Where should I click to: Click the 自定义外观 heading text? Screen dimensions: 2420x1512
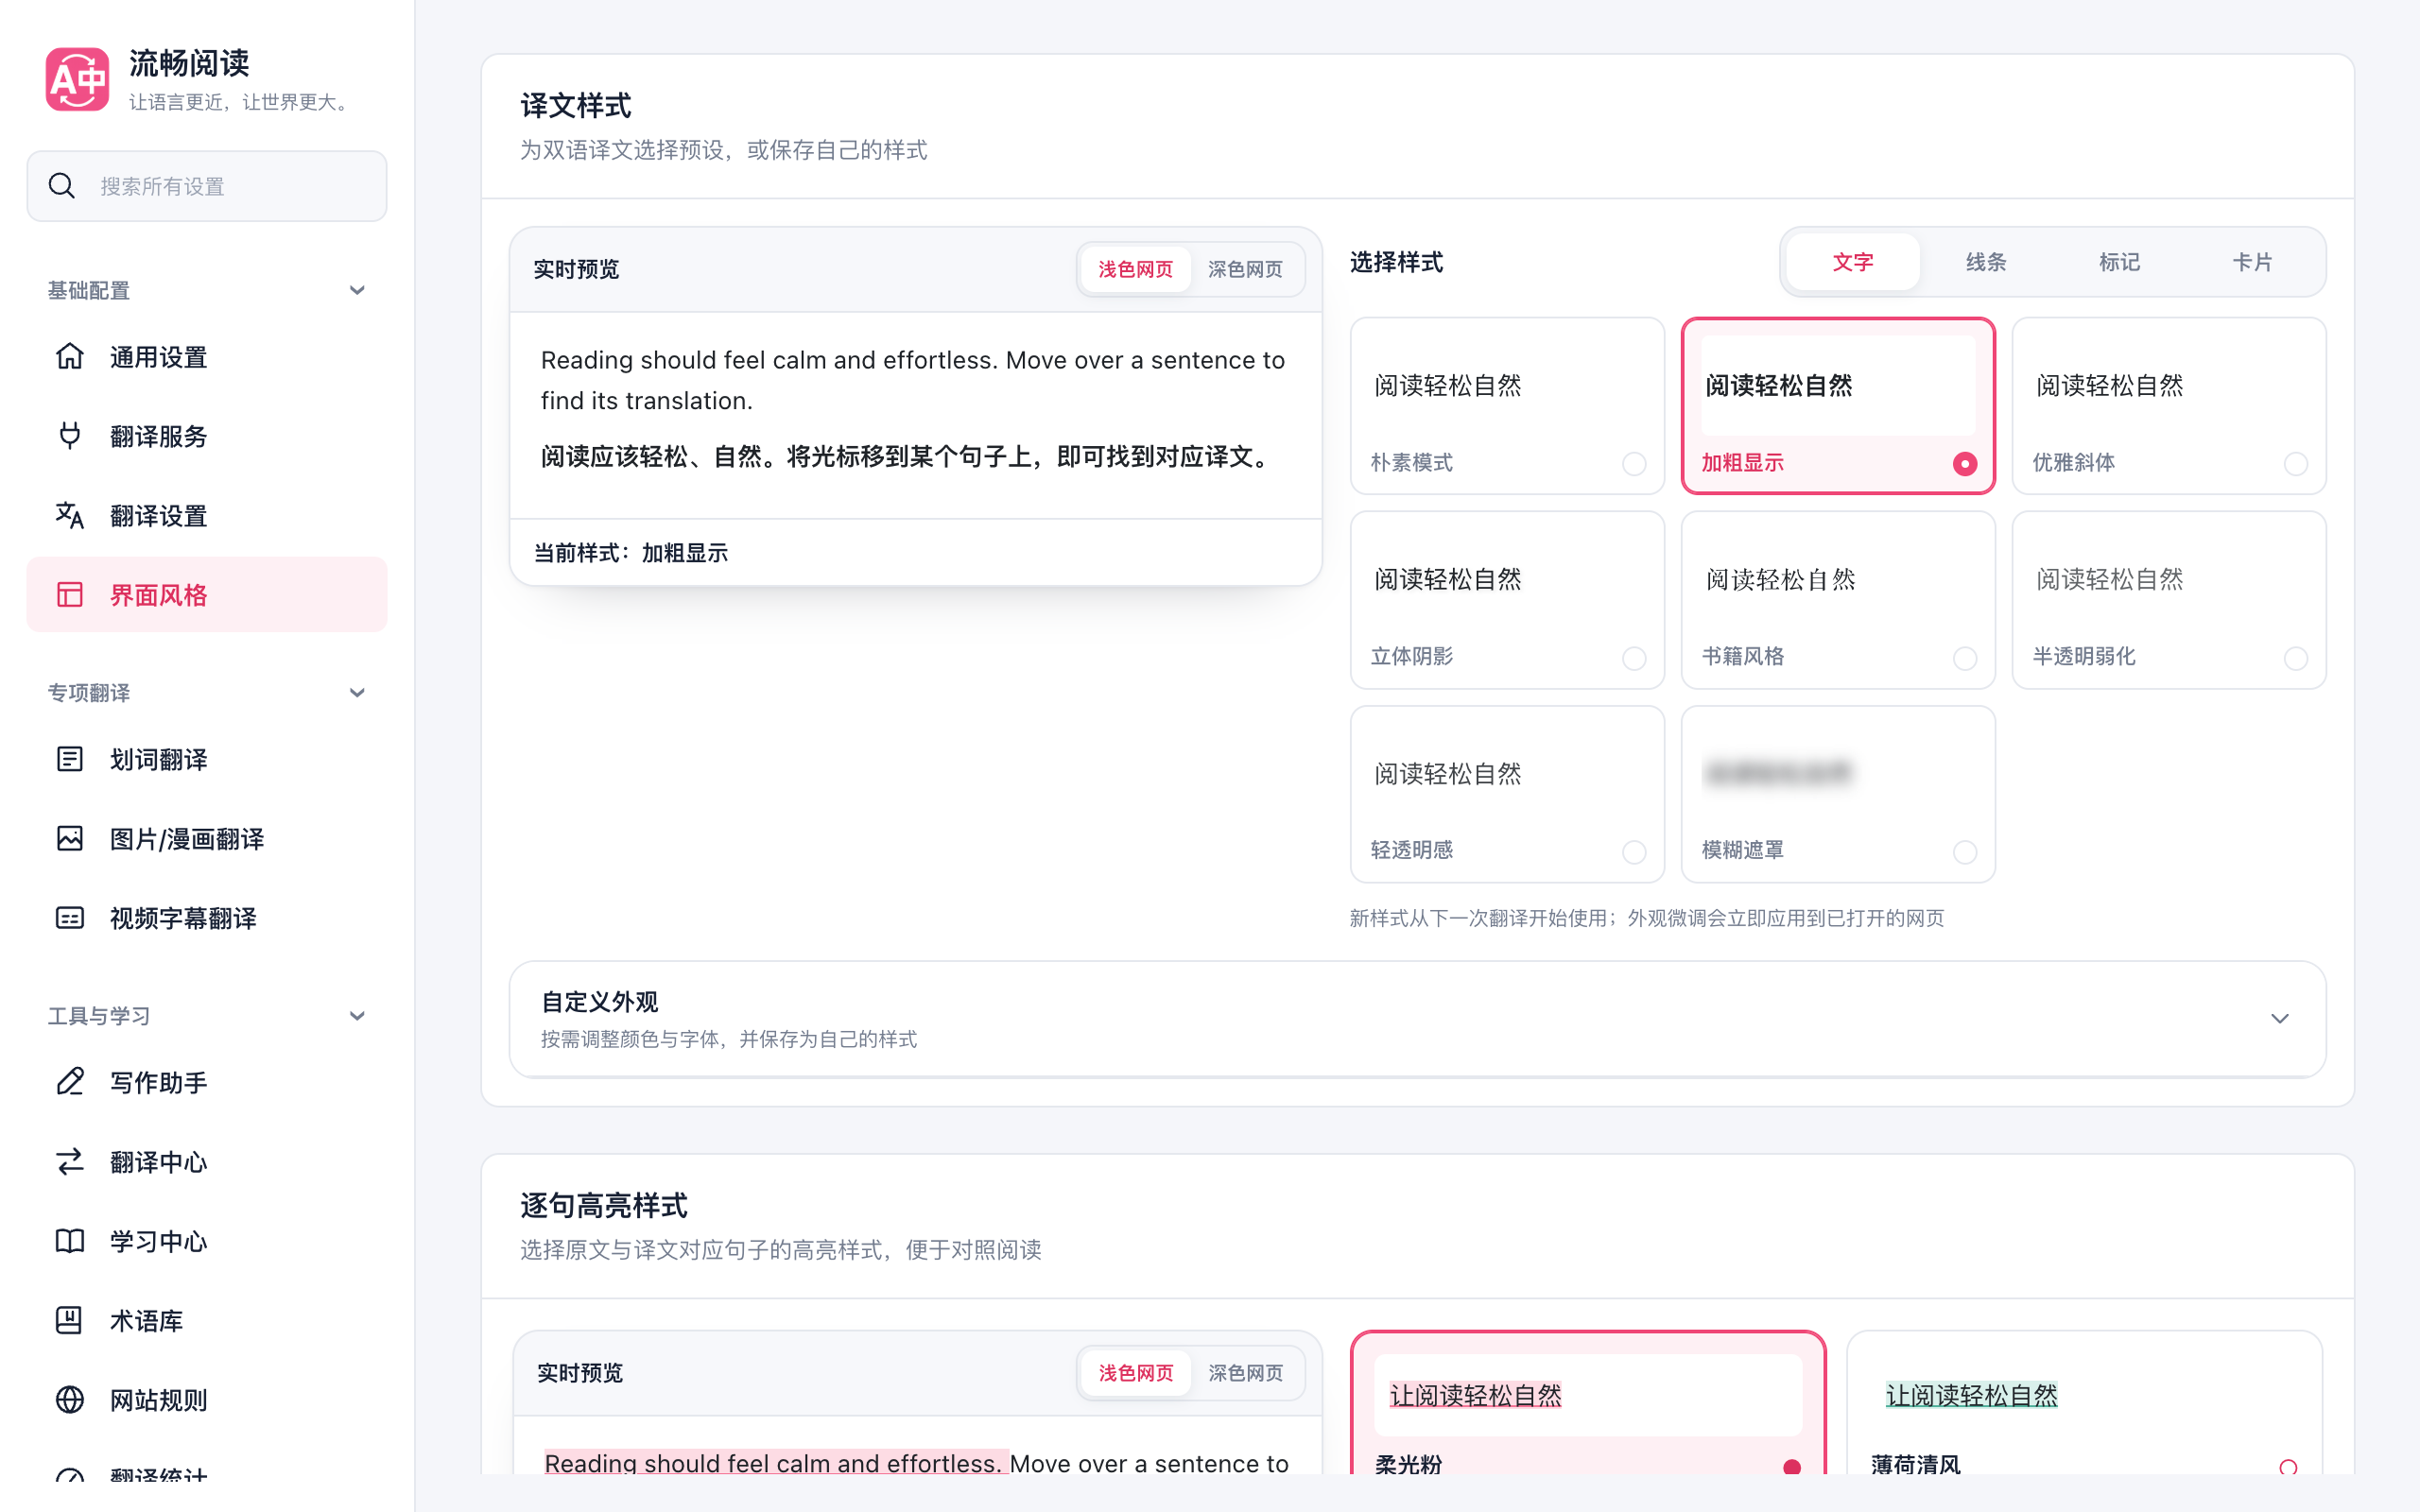click(x=600, y=1002)
